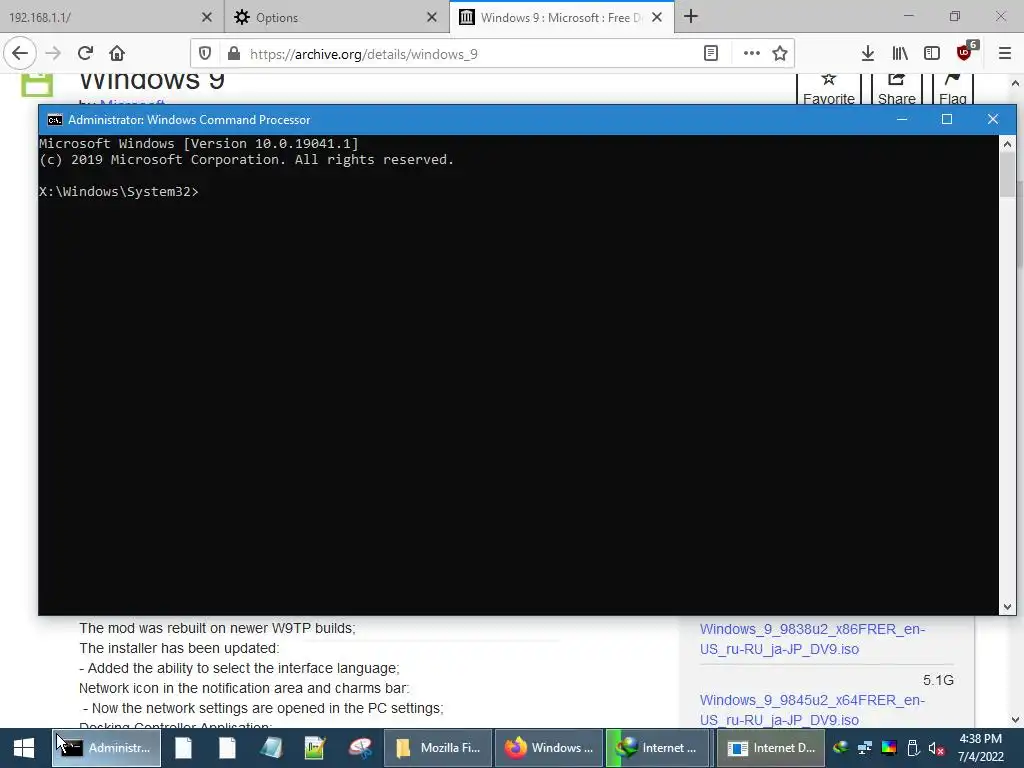Click the command prompt scroll up arrow
1024x768 pixels.
tap(1007, 144)
